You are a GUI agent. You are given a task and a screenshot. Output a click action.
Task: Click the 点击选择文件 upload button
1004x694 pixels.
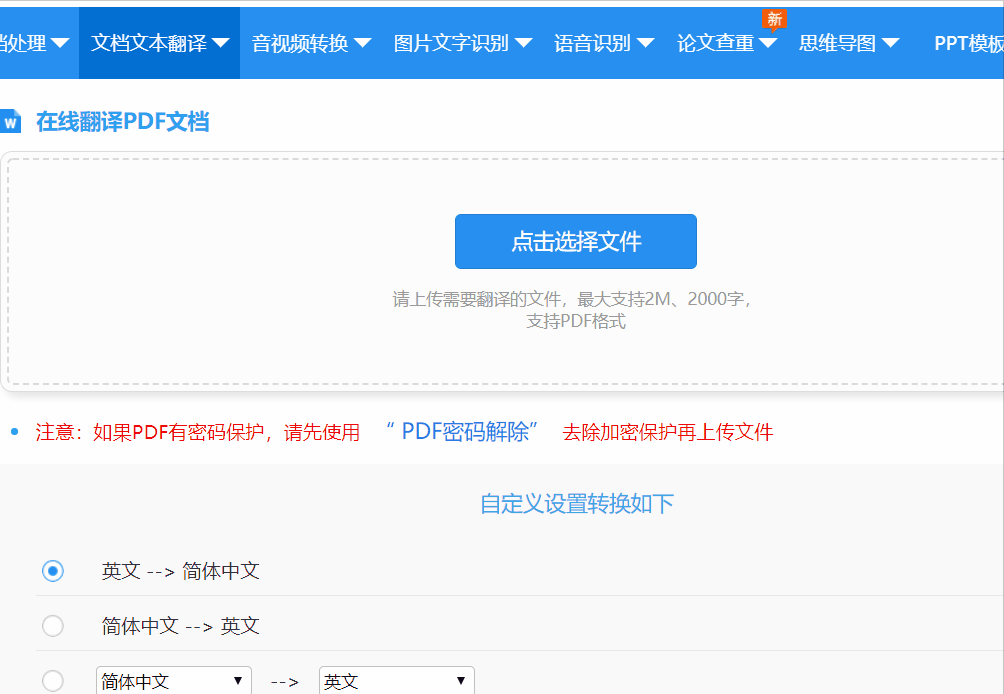click(575, 241)
